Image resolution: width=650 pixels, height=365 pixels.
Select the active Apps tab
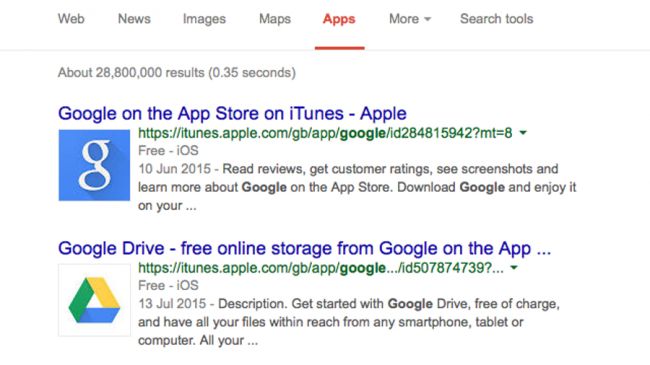click(x=339, y=19)
